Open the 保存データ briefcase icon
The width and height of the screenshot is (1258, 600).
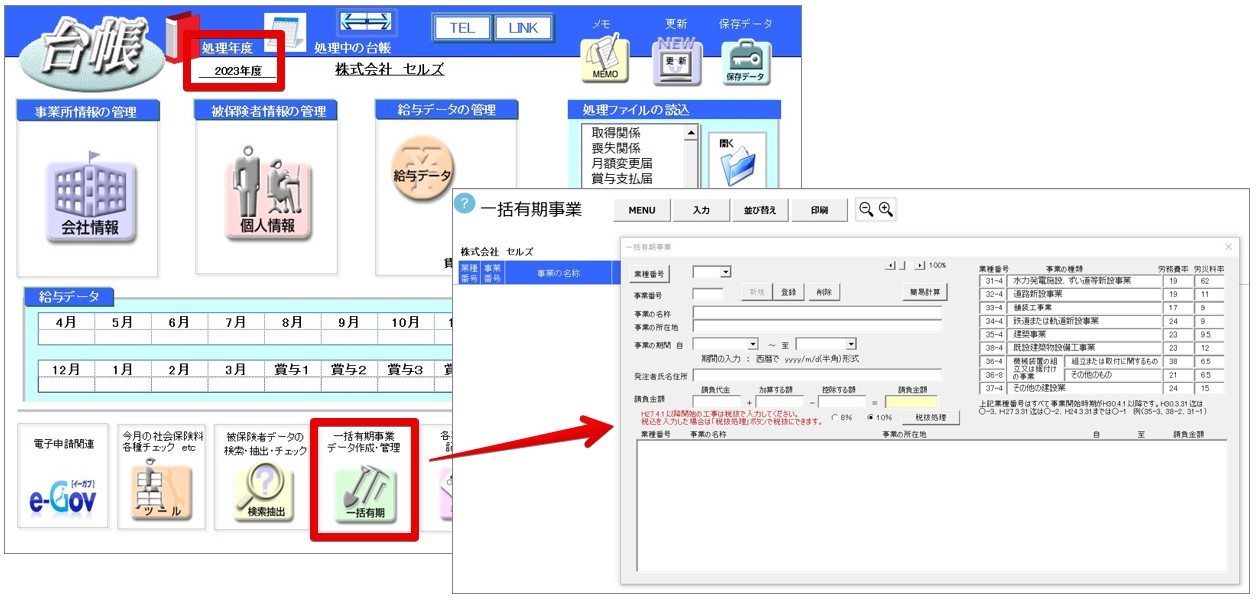745,60
